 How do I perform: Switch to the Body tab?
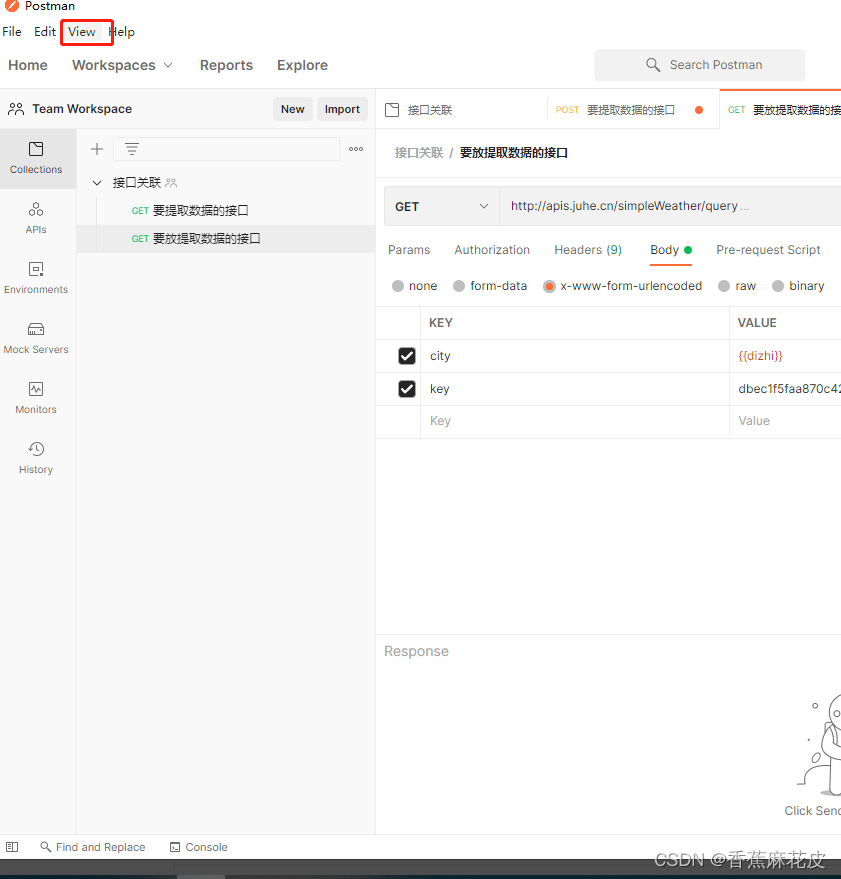pyautogui.click(x=671, y=250)
